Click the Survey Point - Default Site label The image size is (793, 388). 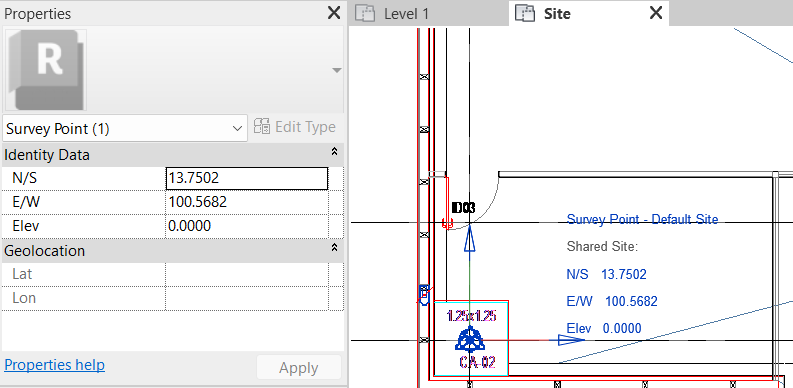point(642,220)
